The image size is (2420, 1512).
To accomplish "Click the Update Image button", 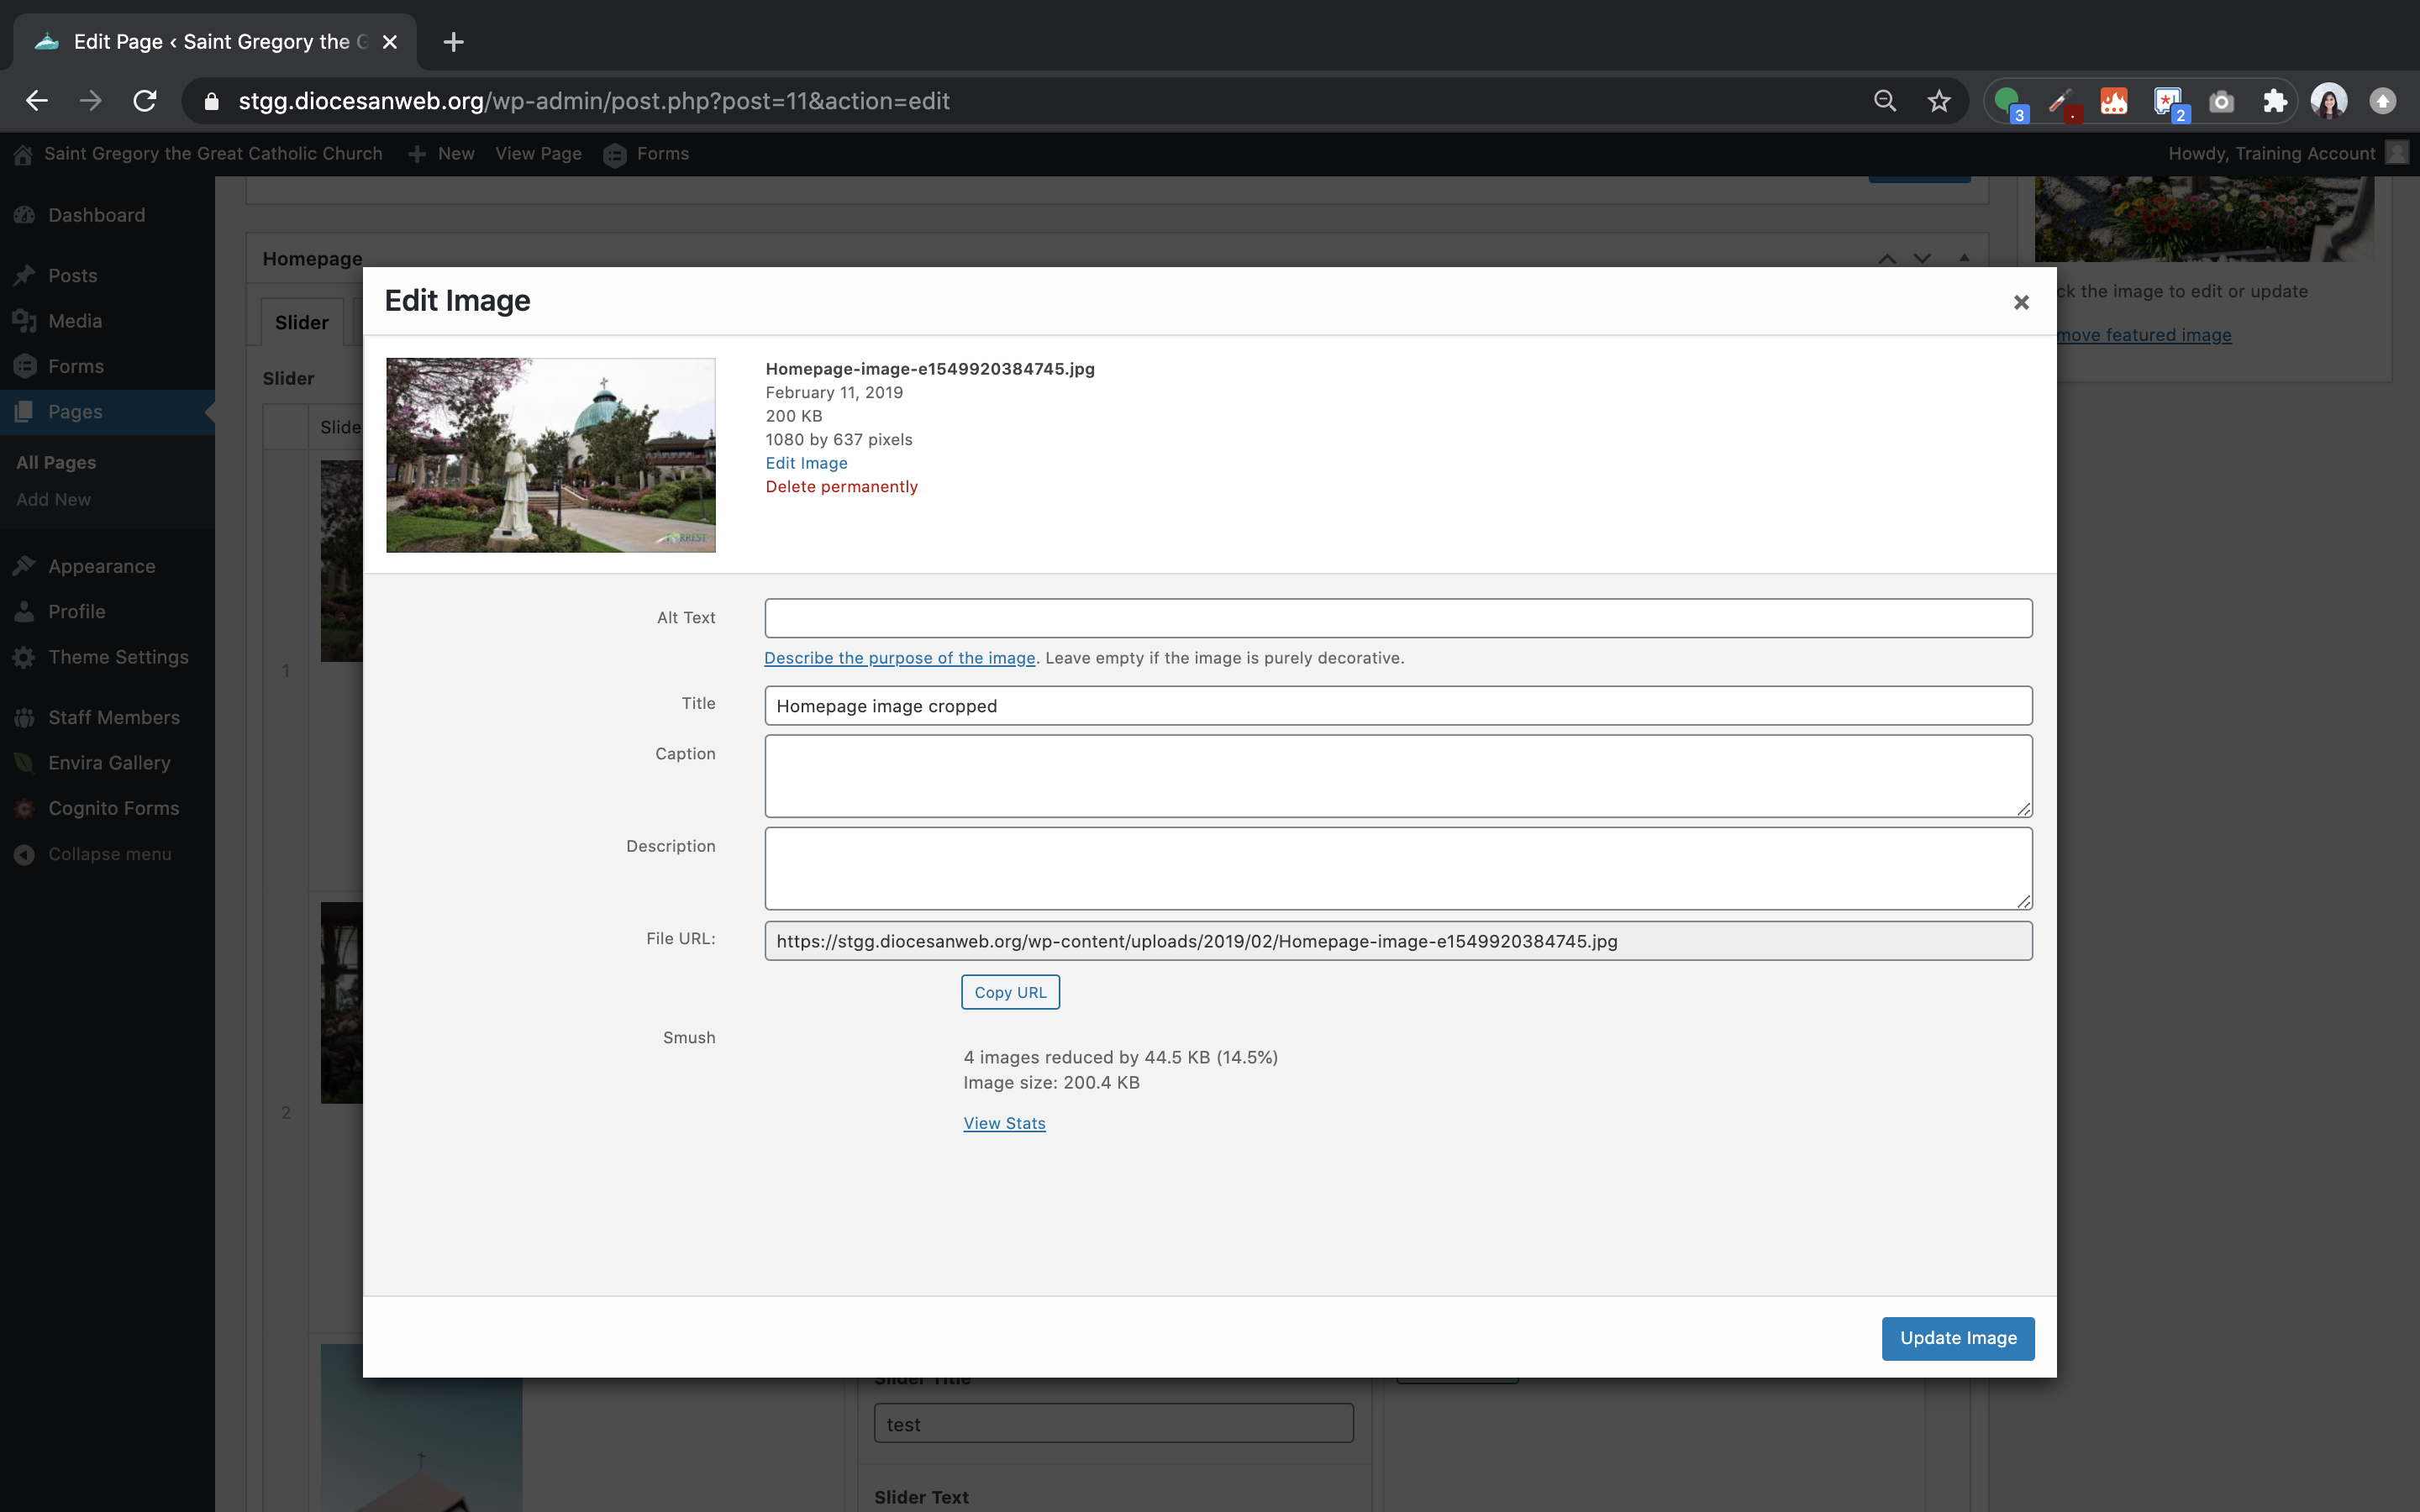I will [x=1957, y=1338].
